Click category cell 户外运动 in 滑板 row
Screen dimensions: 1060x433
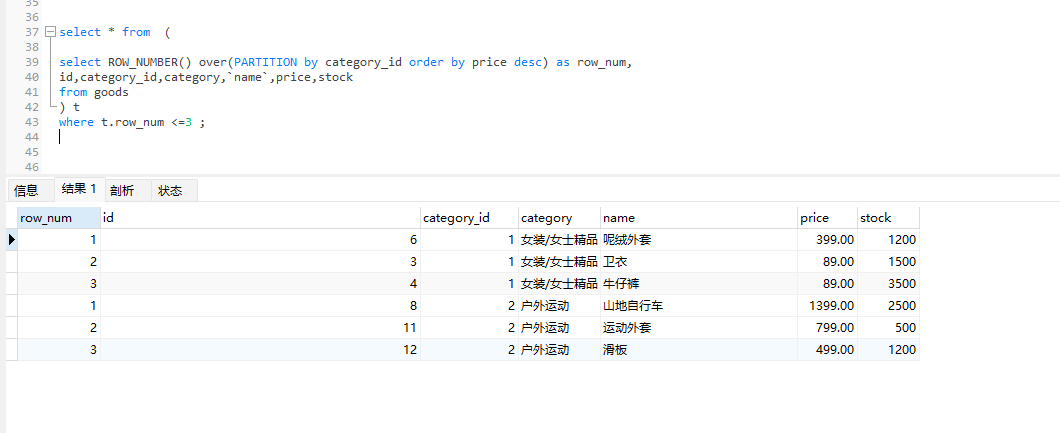coord(559,350)
